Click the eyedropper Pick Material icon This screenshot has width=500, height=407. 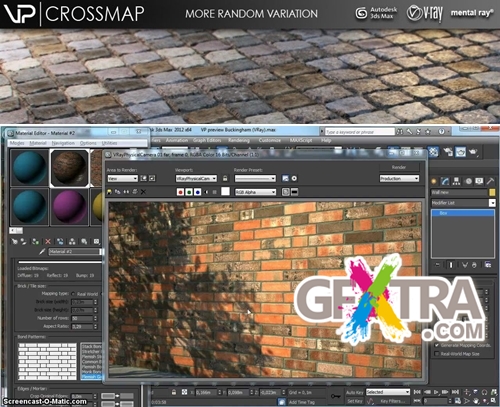pos(42,252)
